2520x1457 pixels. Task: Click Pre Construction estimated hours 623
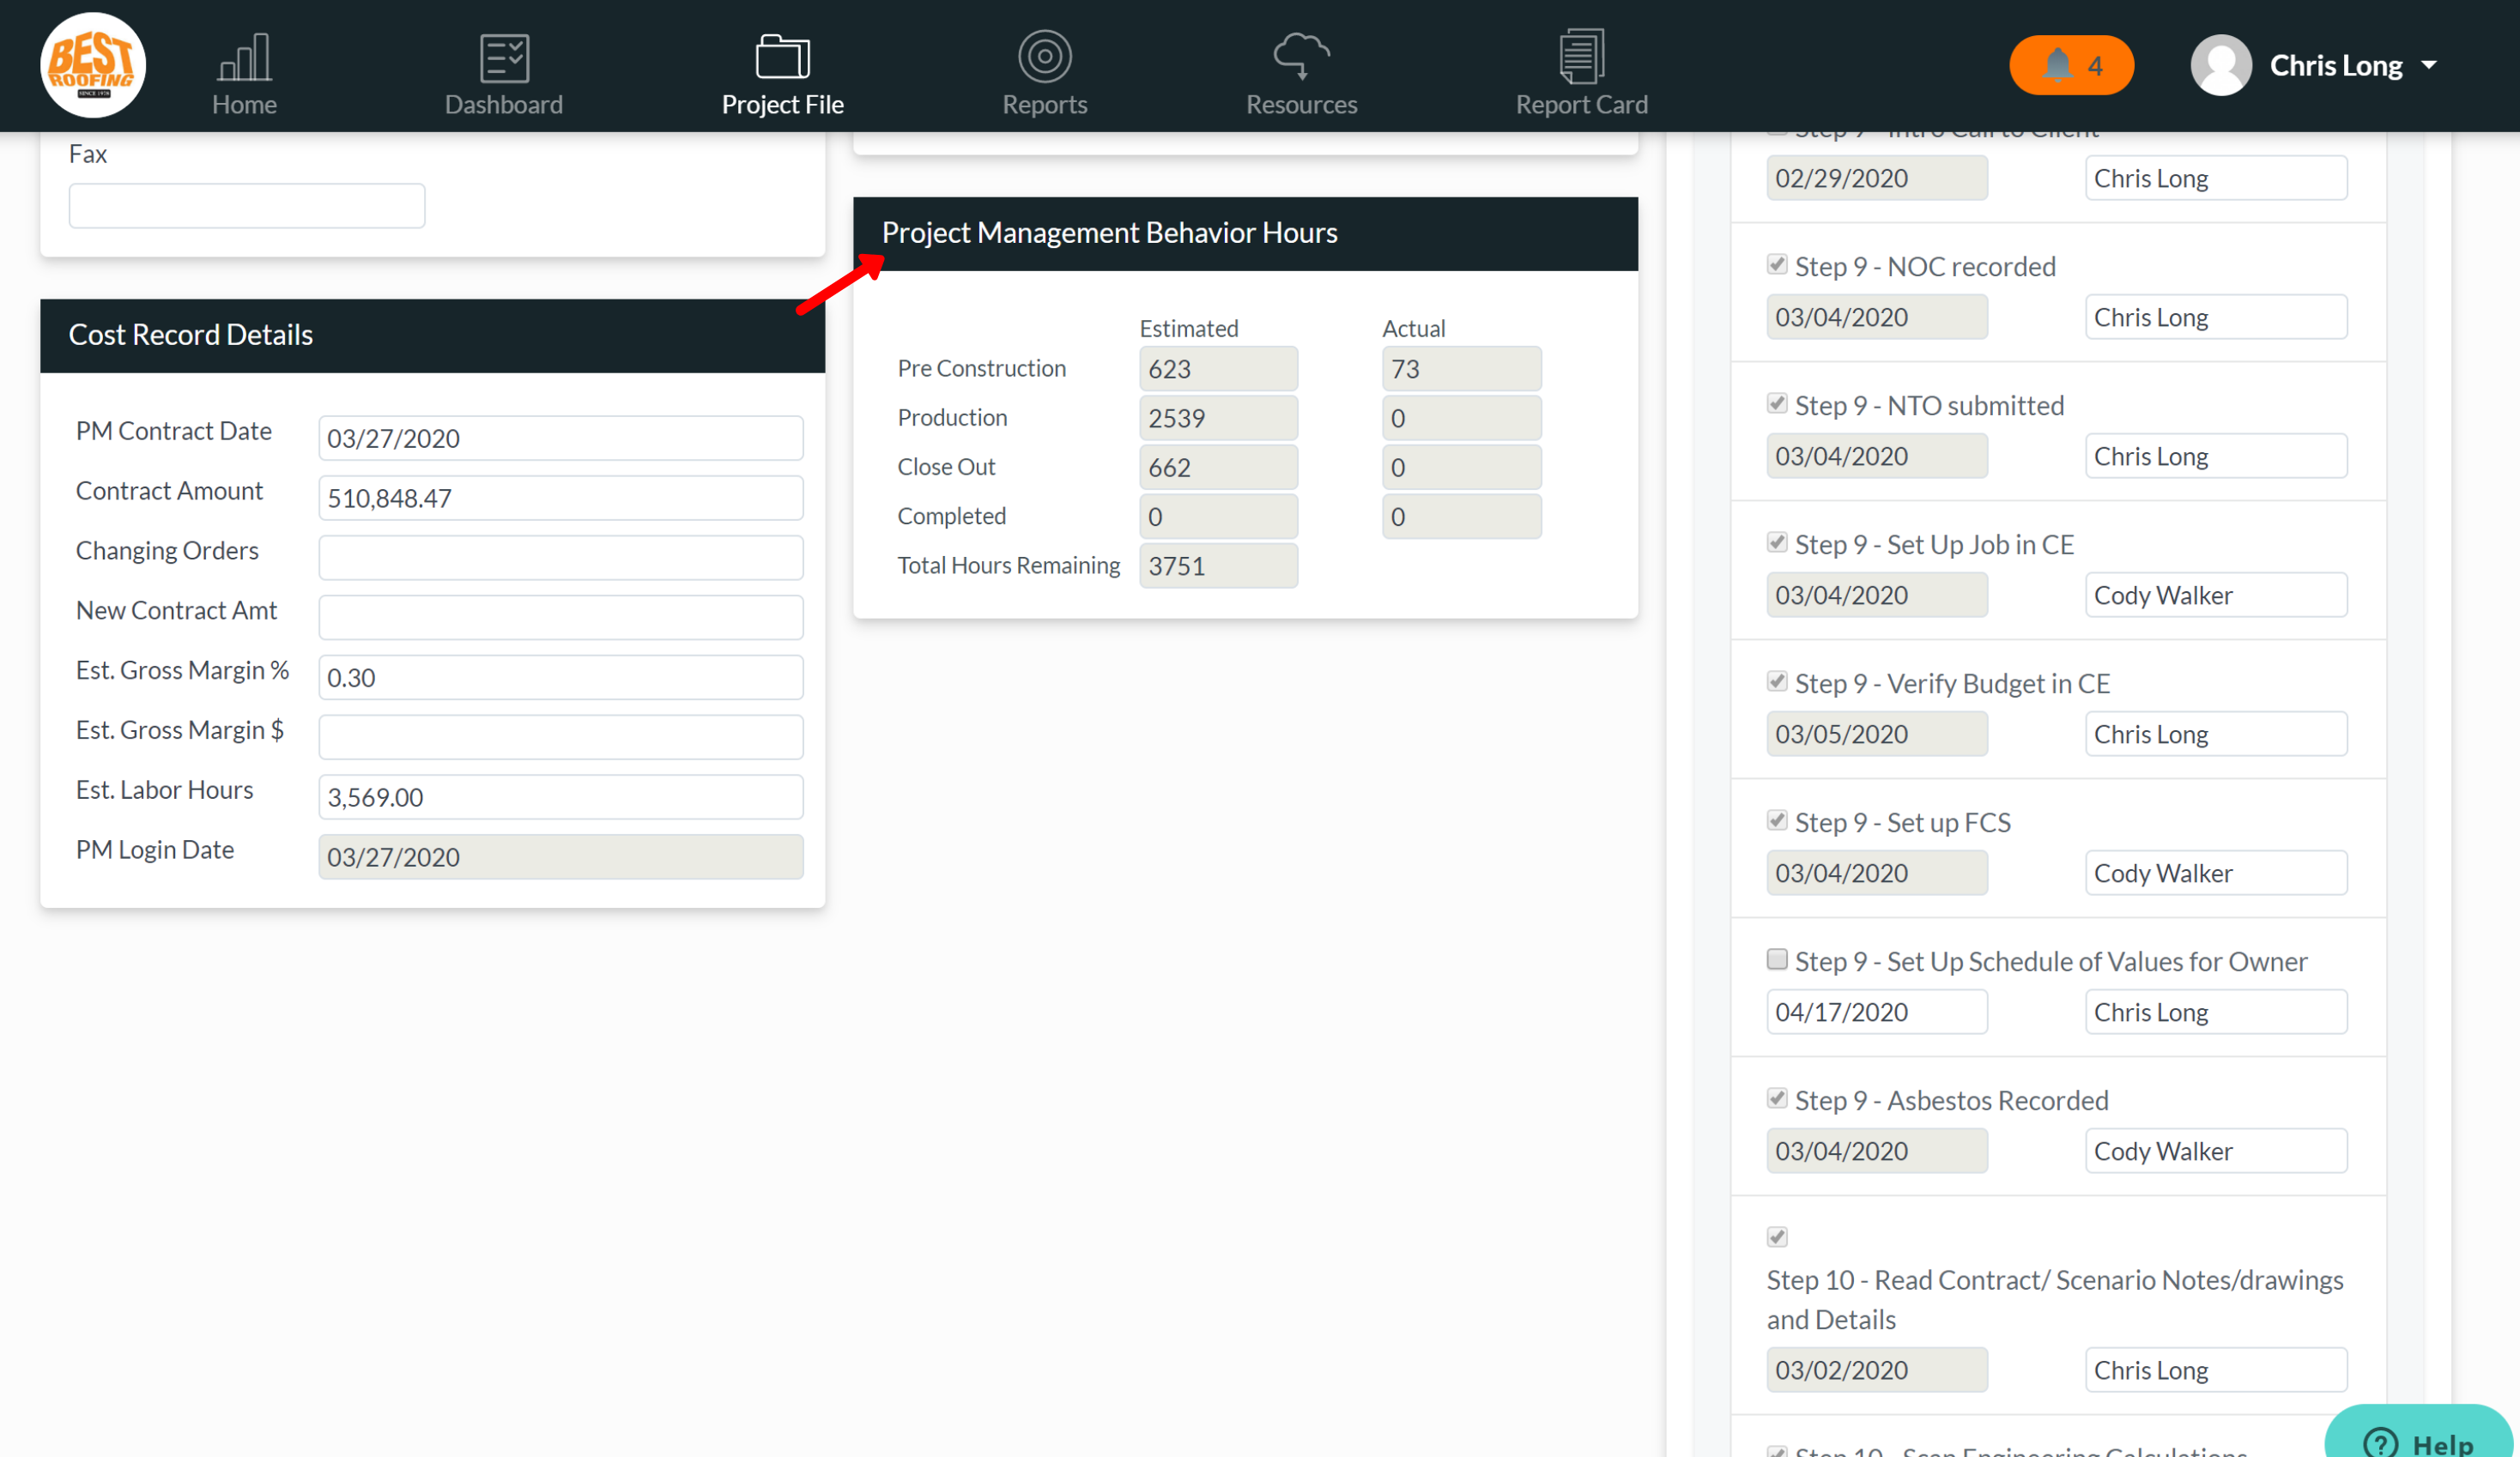click(1218, 369)
